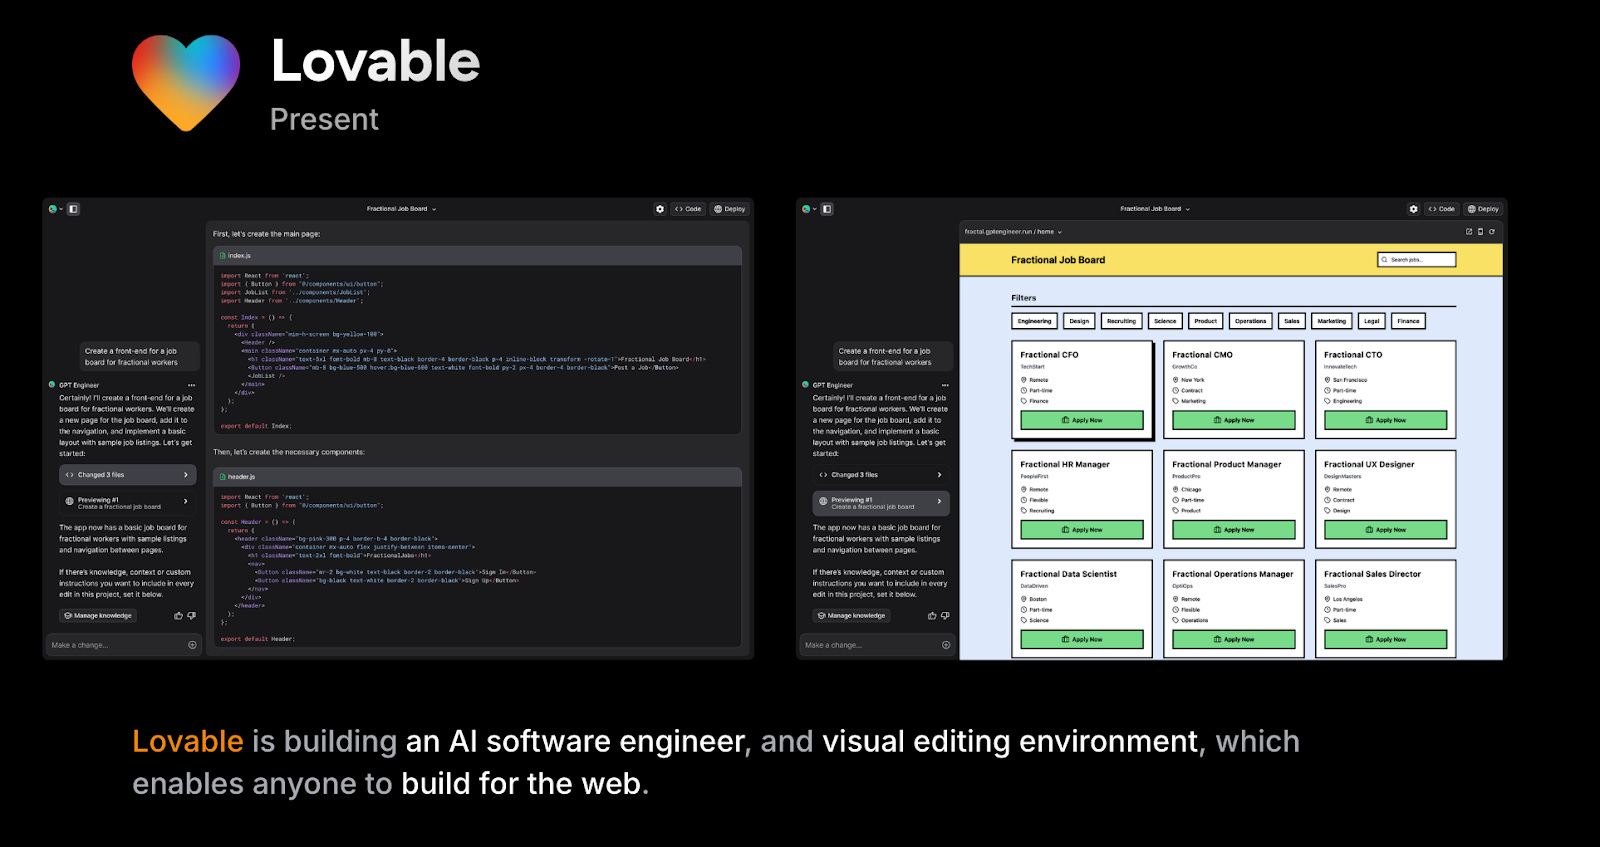Click the Lovable heart logo
The height and width of the screenshot is (847, 1600).
[186, 83]
